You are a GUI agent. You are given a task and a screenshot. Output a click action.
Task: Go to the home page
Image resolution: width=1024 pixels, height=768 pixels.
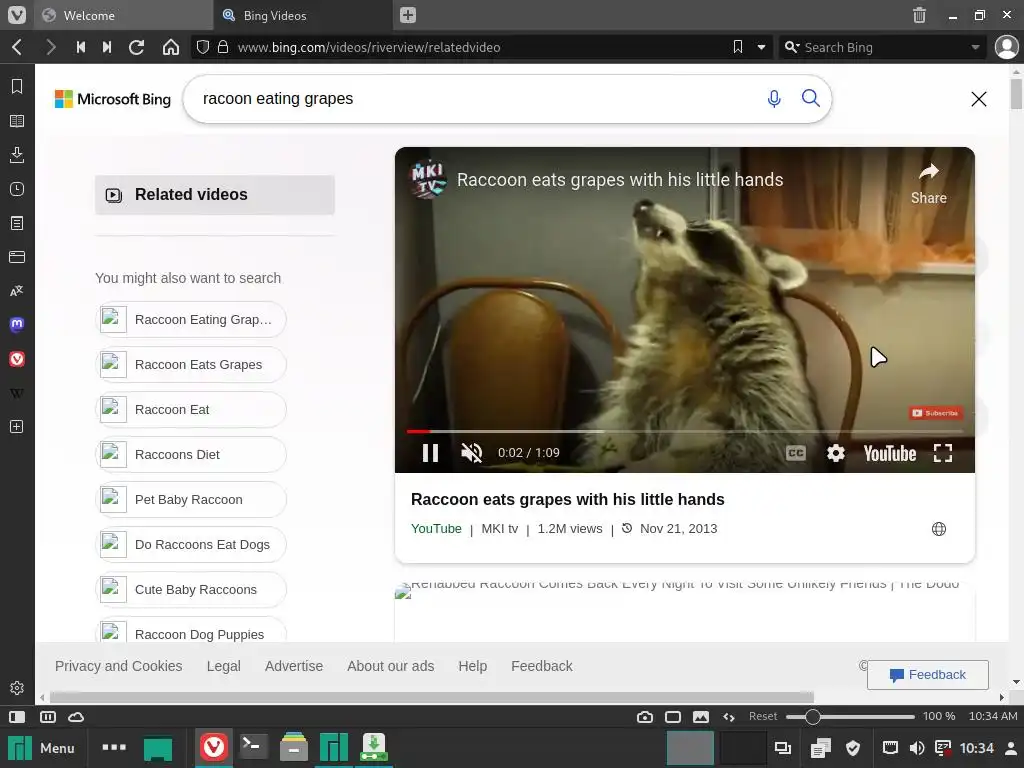[x=170, y=47]
